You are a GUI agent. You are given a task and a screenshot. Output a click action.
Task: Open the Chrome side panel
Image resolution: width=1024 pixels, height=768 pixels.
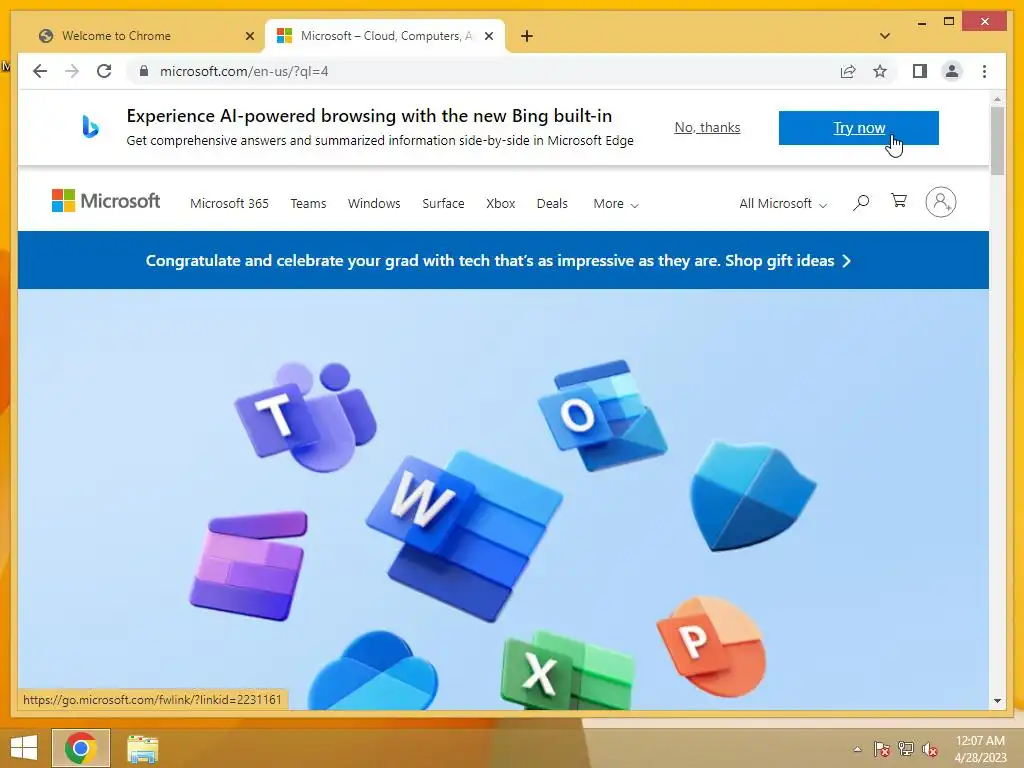point(920,71)
